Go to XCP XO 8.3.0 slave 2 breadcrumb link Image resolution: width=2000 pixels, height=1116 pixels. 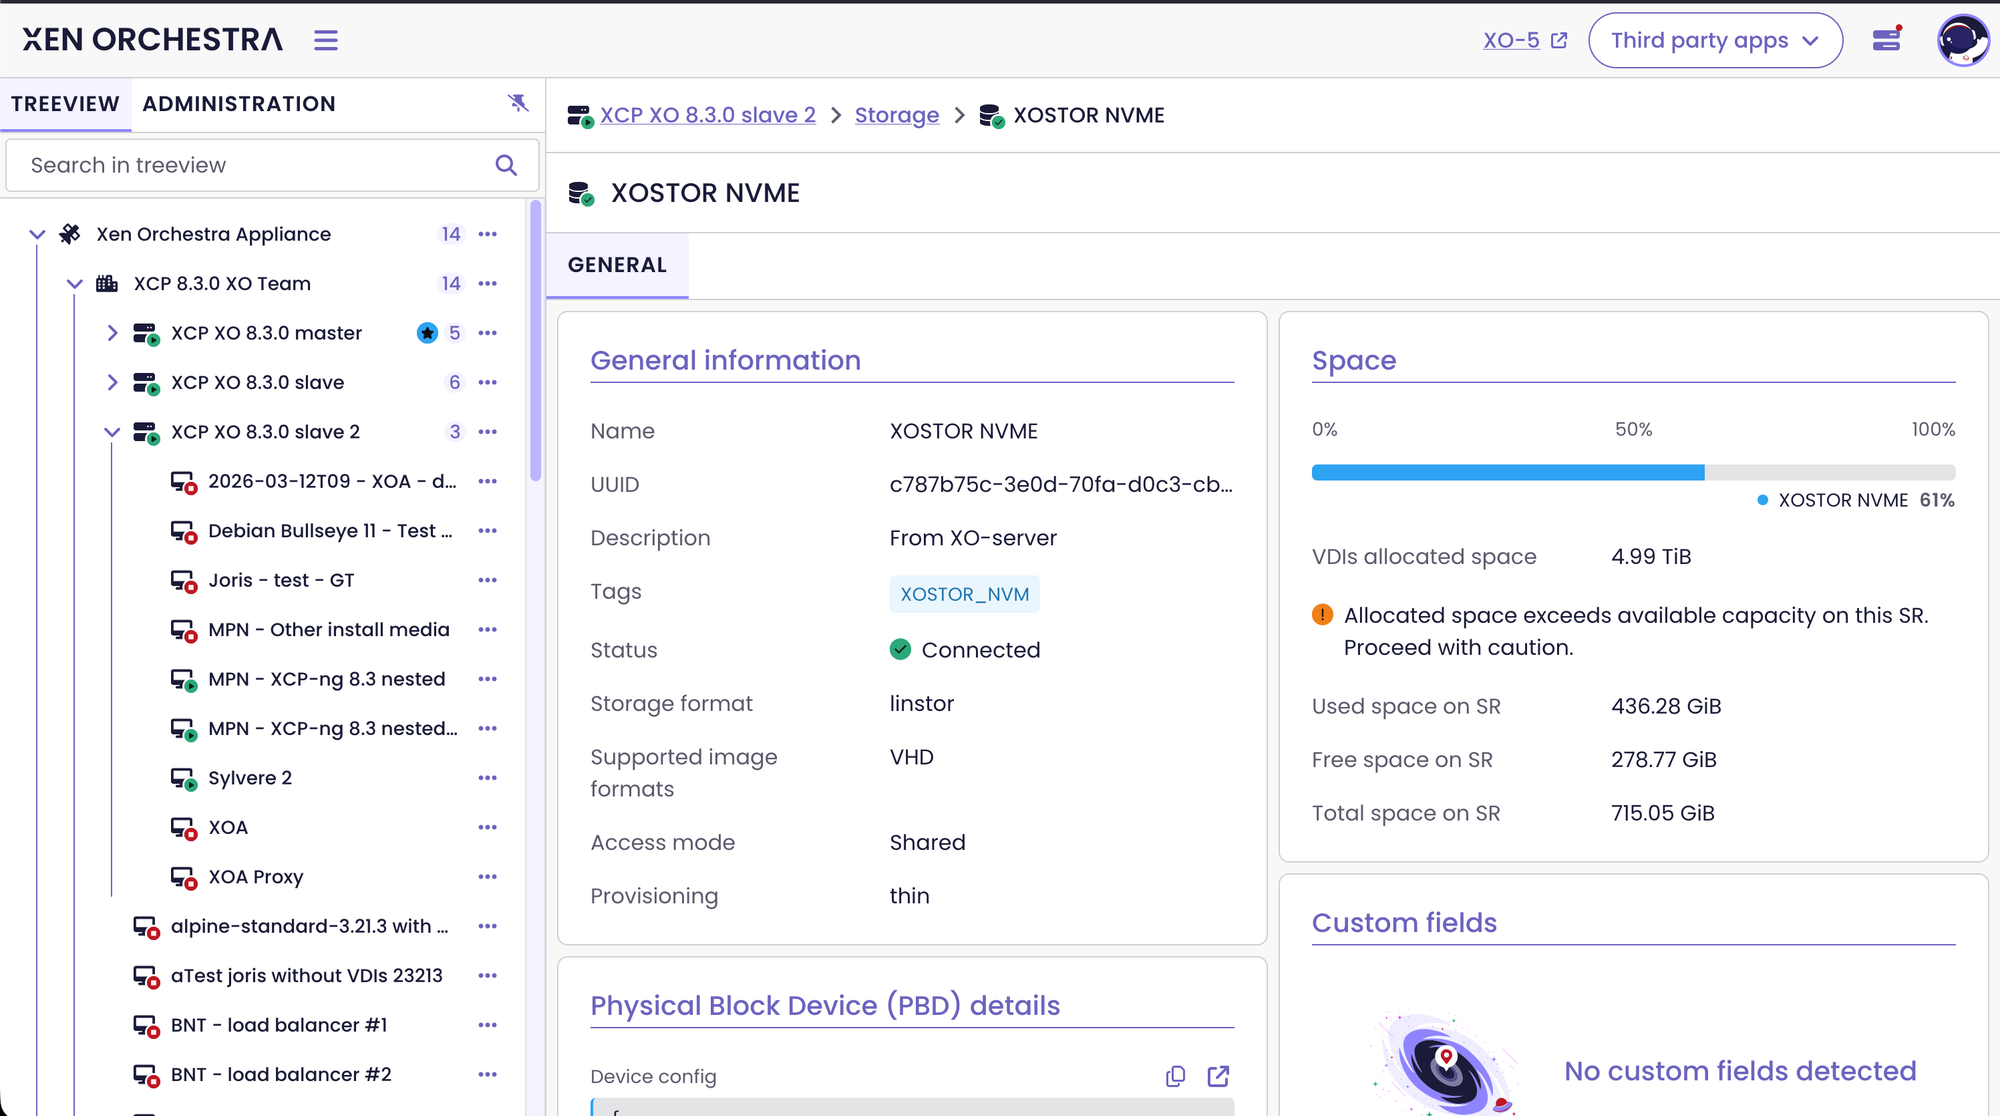click(708, 115)
